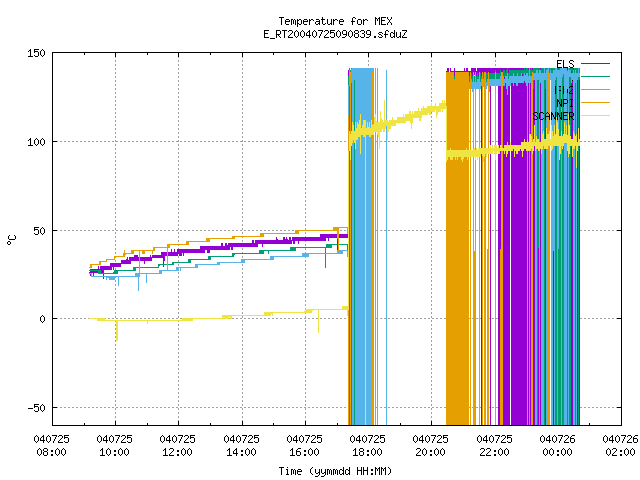Click the y-axis value 50
The image size is (640, 480).
(40, 231)
